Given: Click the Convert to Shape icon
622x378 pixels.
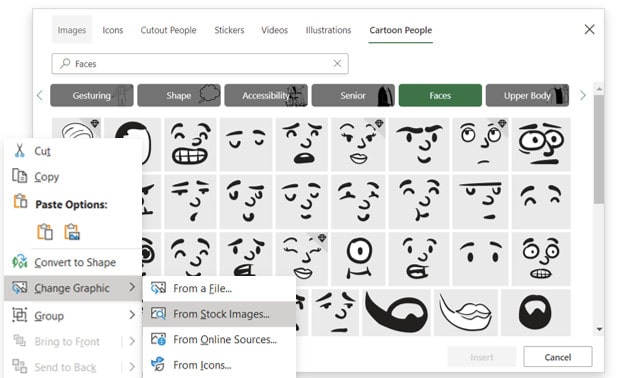Looking at the screenshot, I should tap(19, 262).
